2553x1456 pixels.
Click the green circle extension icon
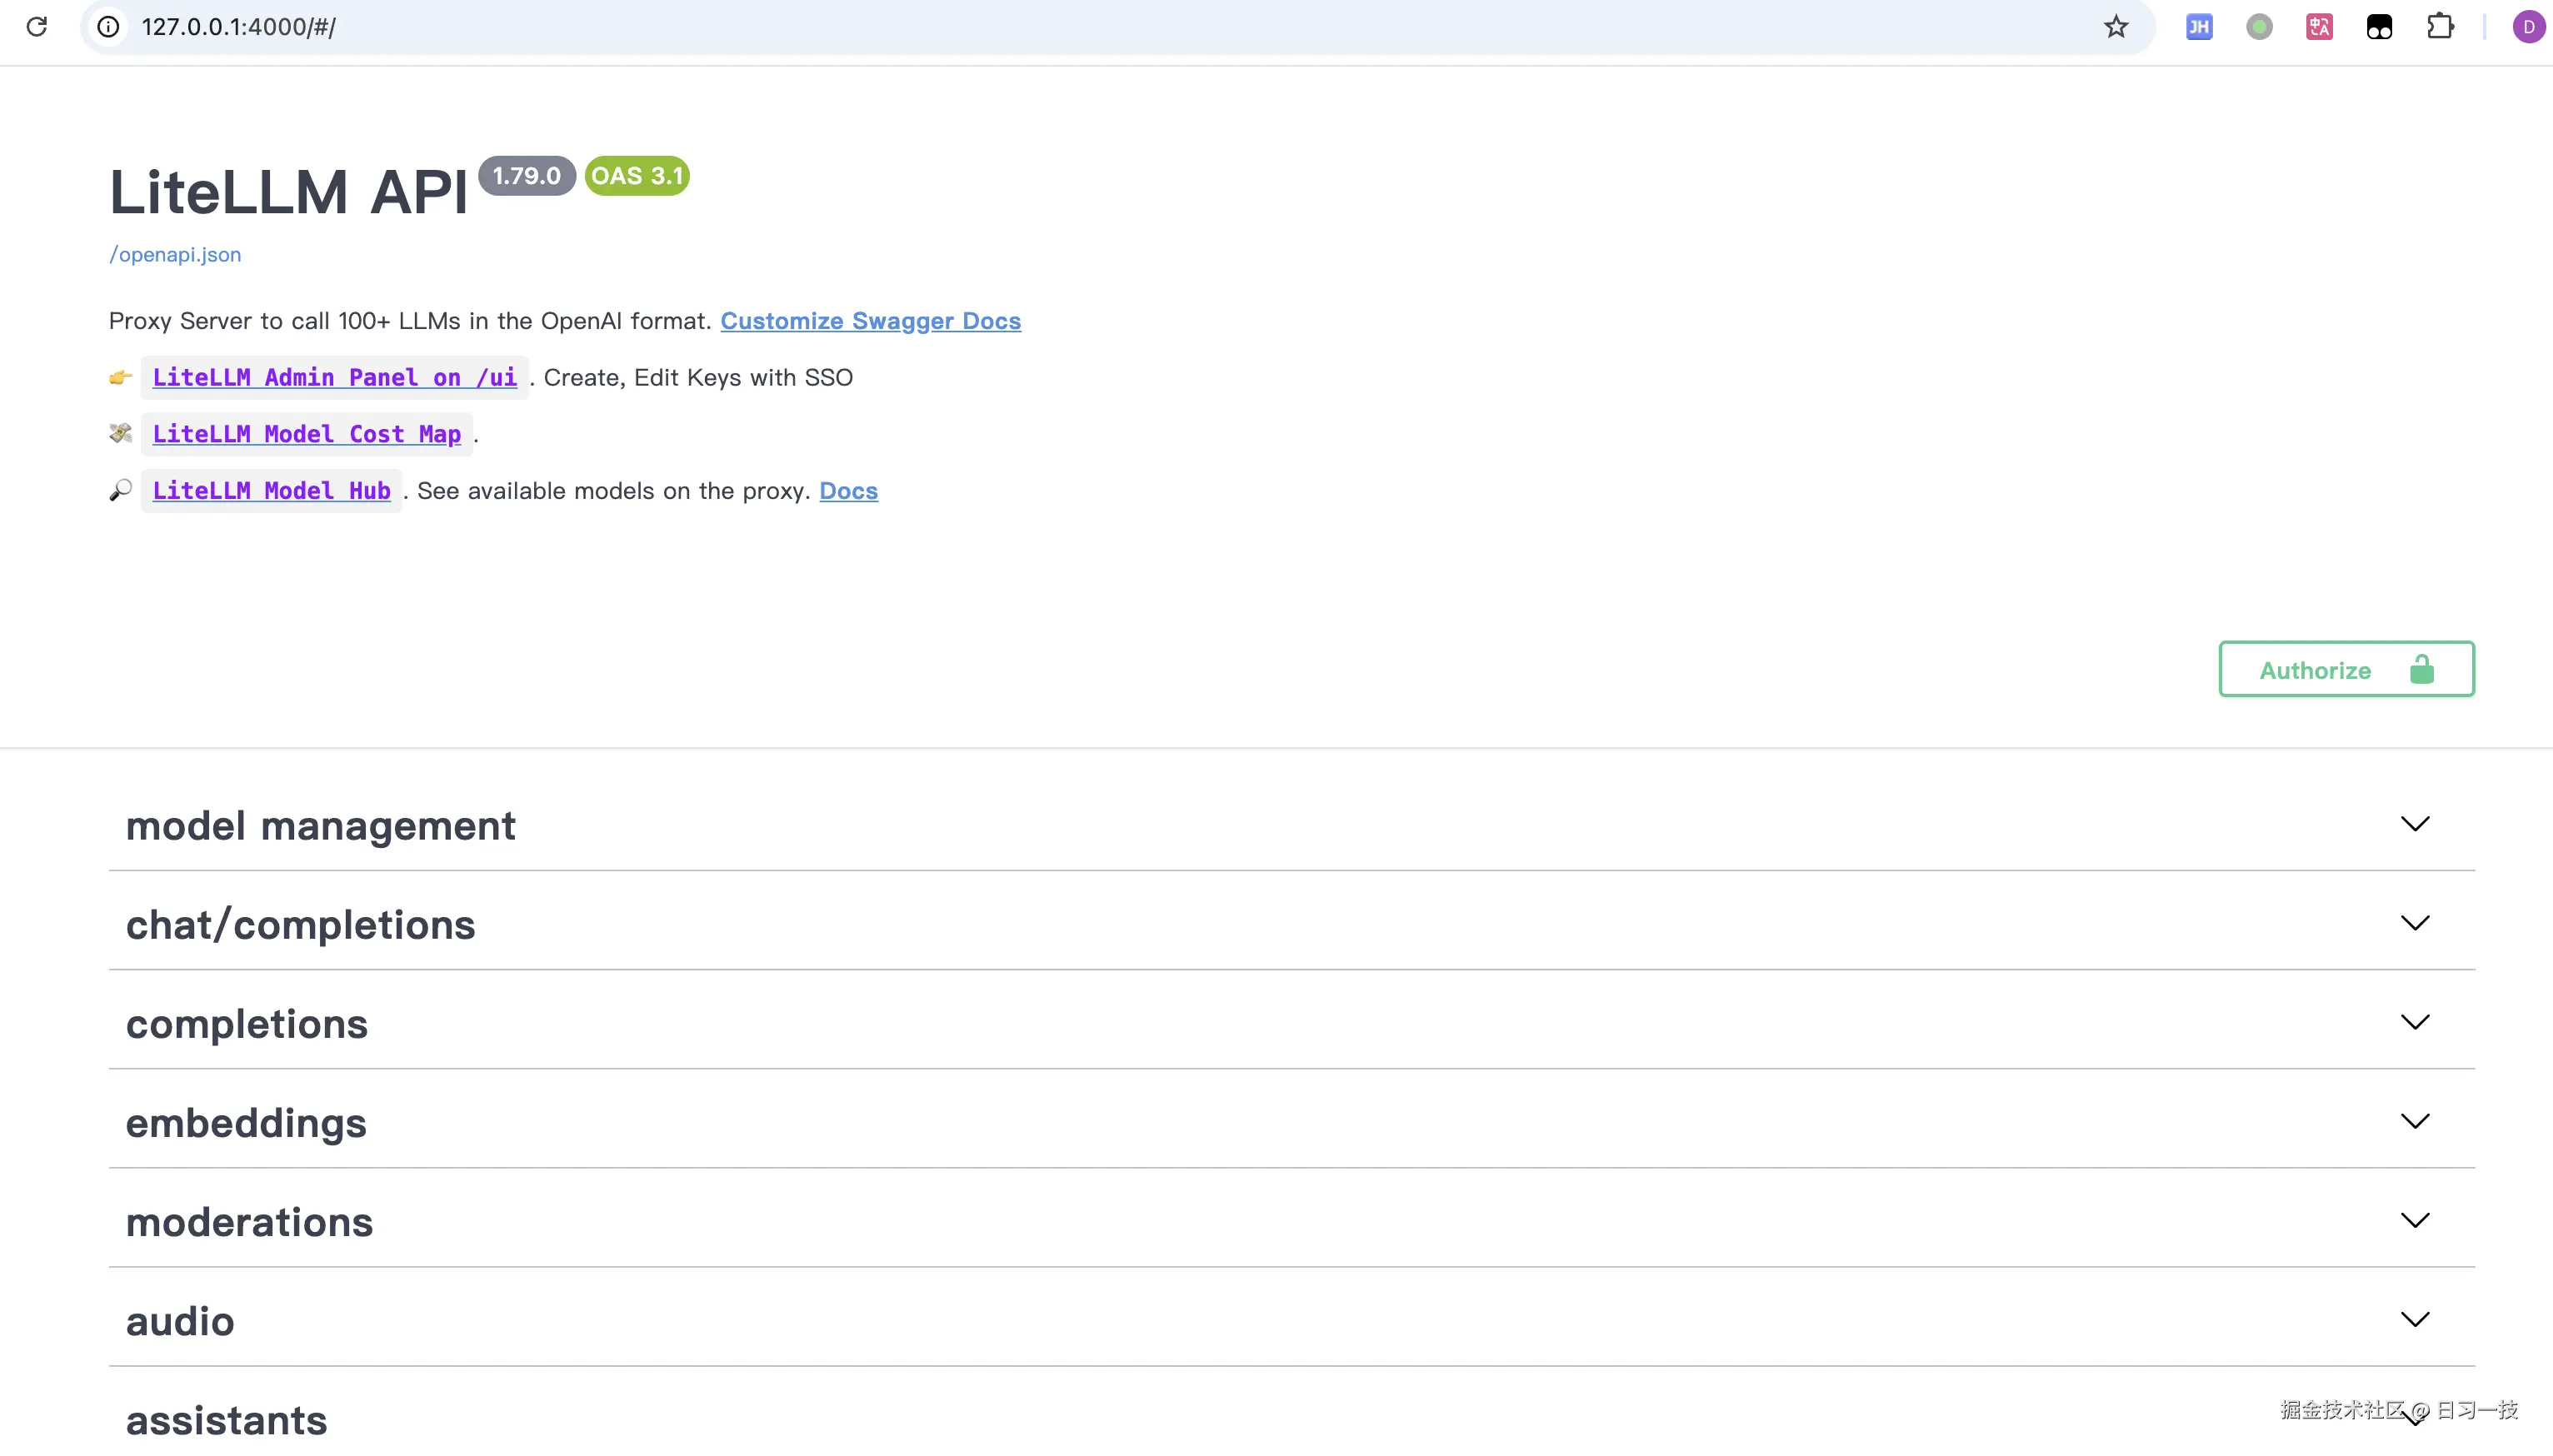[2259, 27]
